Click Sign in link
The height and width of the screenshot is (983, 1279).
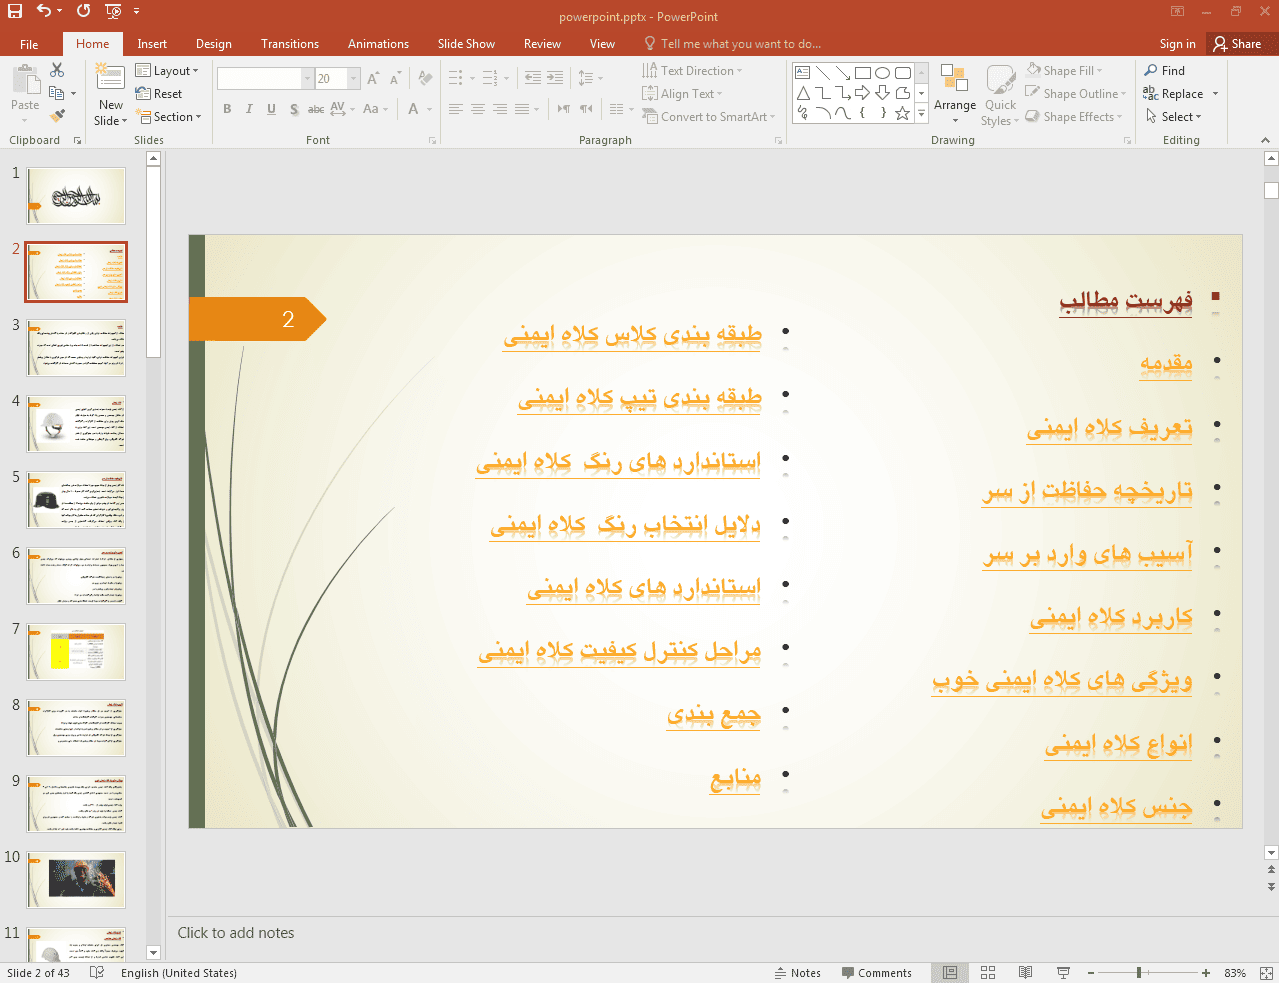(1177, 44)
